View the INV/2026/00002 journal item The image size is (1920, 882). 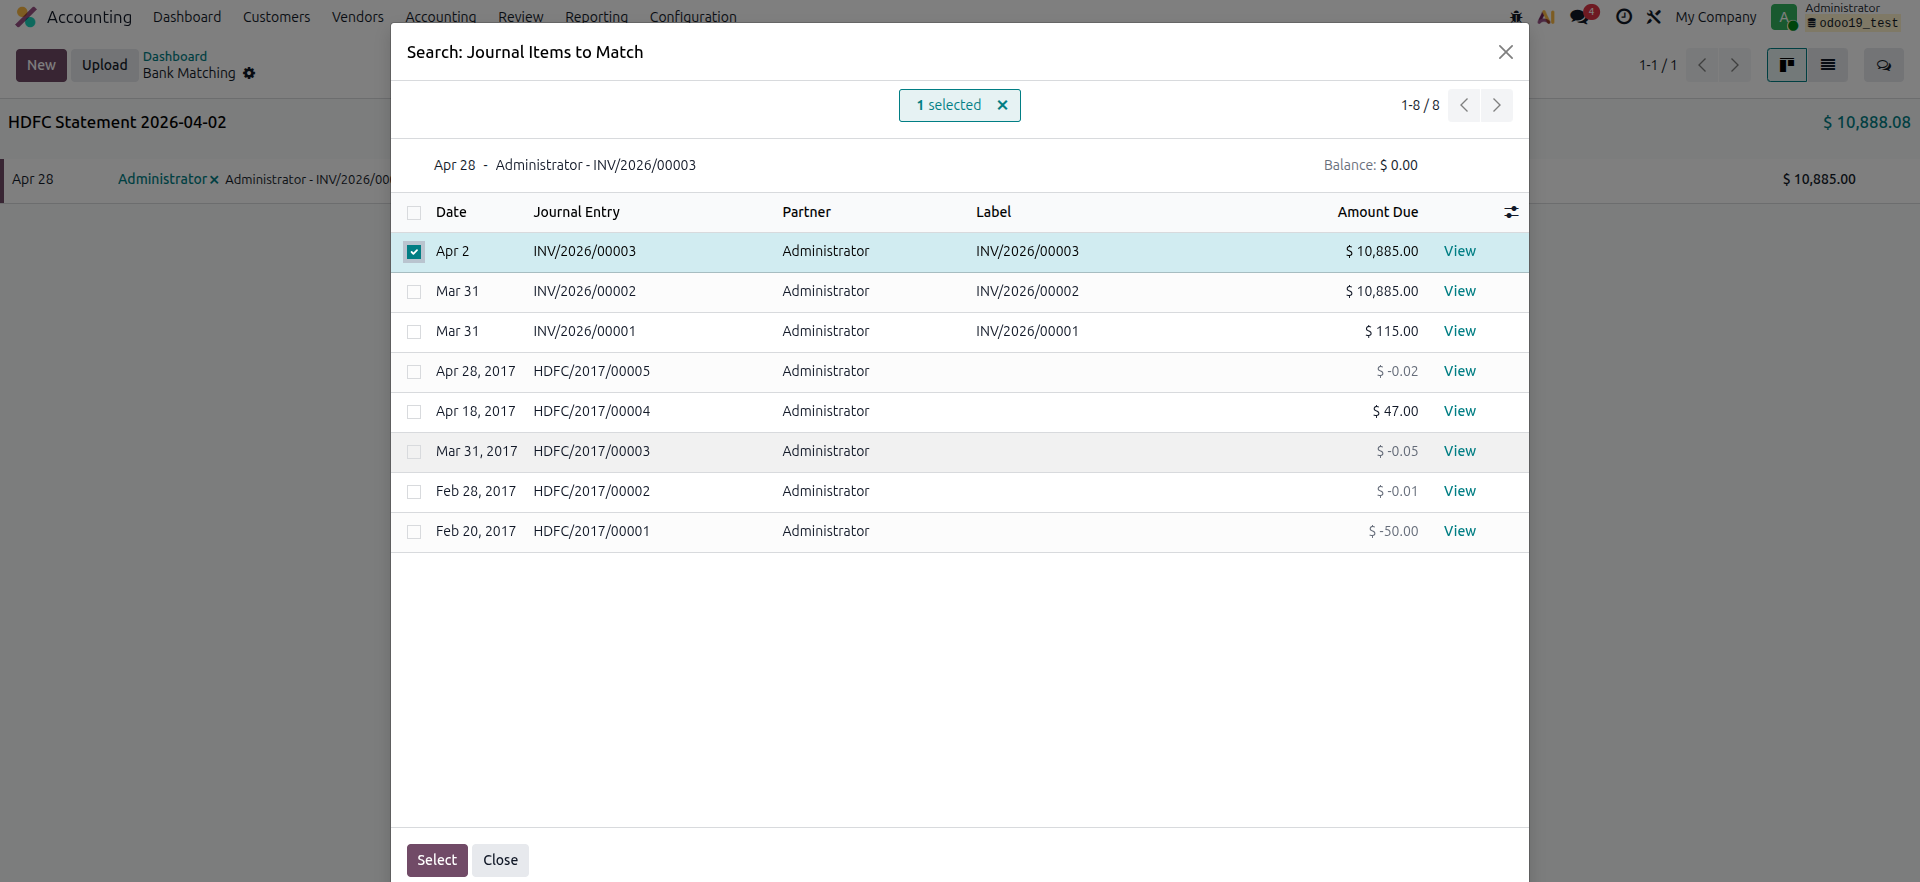[x=1459, y=291]
